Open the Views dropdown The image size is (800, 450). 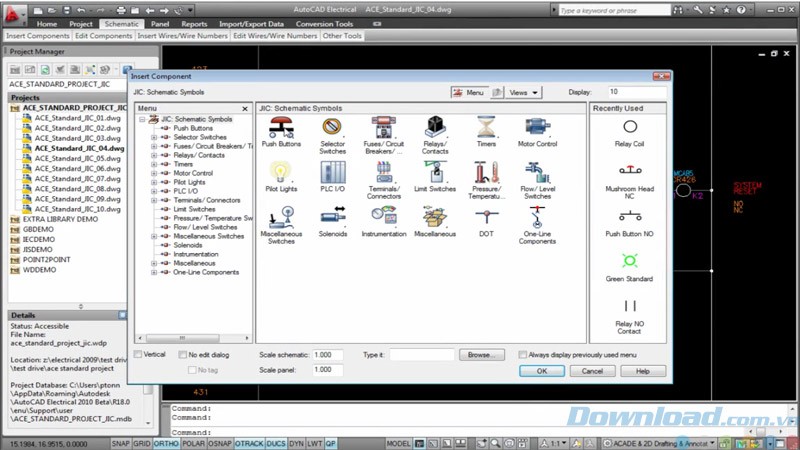pos(524,92)
